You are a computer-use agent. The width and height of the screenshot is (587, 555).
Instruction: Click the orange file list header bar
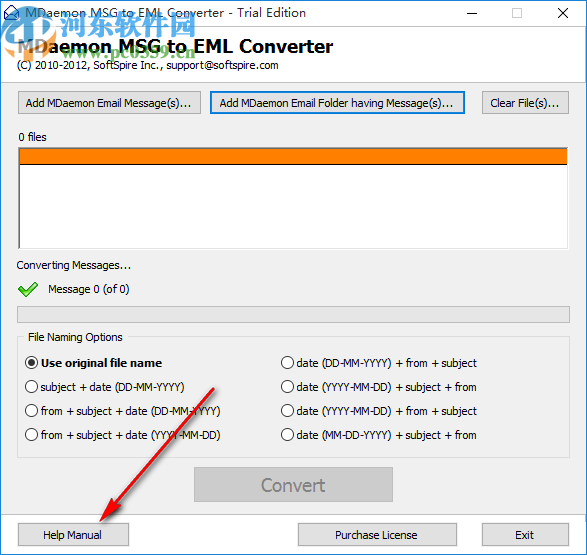293,156
